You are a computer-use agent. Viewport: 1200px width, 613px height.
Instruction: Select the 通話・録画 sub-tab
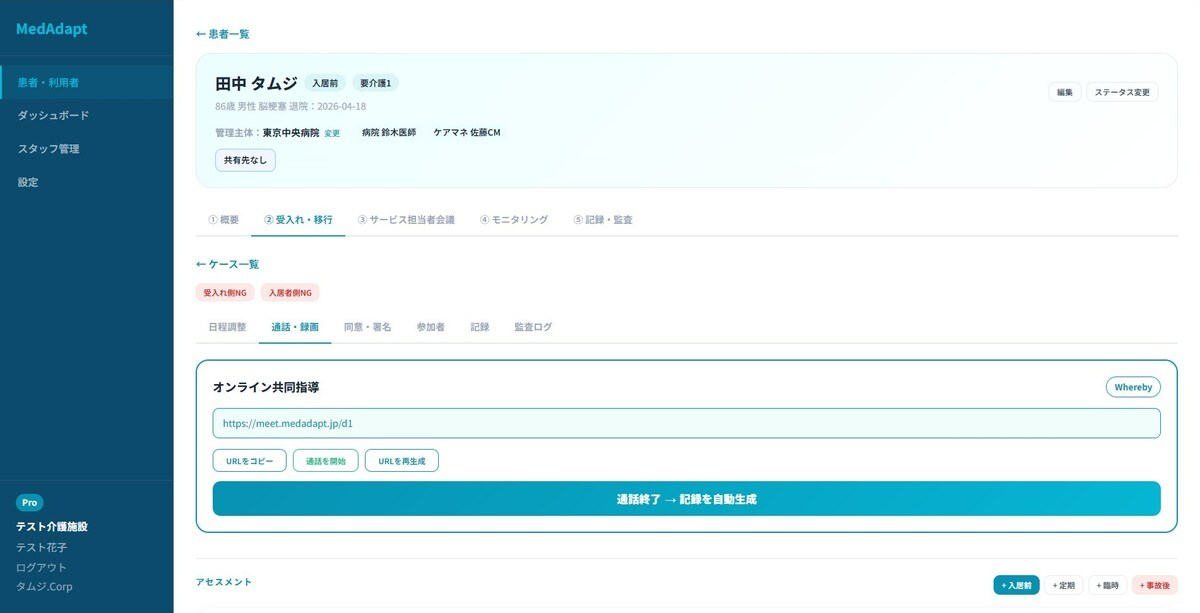[x=295, y=327]
